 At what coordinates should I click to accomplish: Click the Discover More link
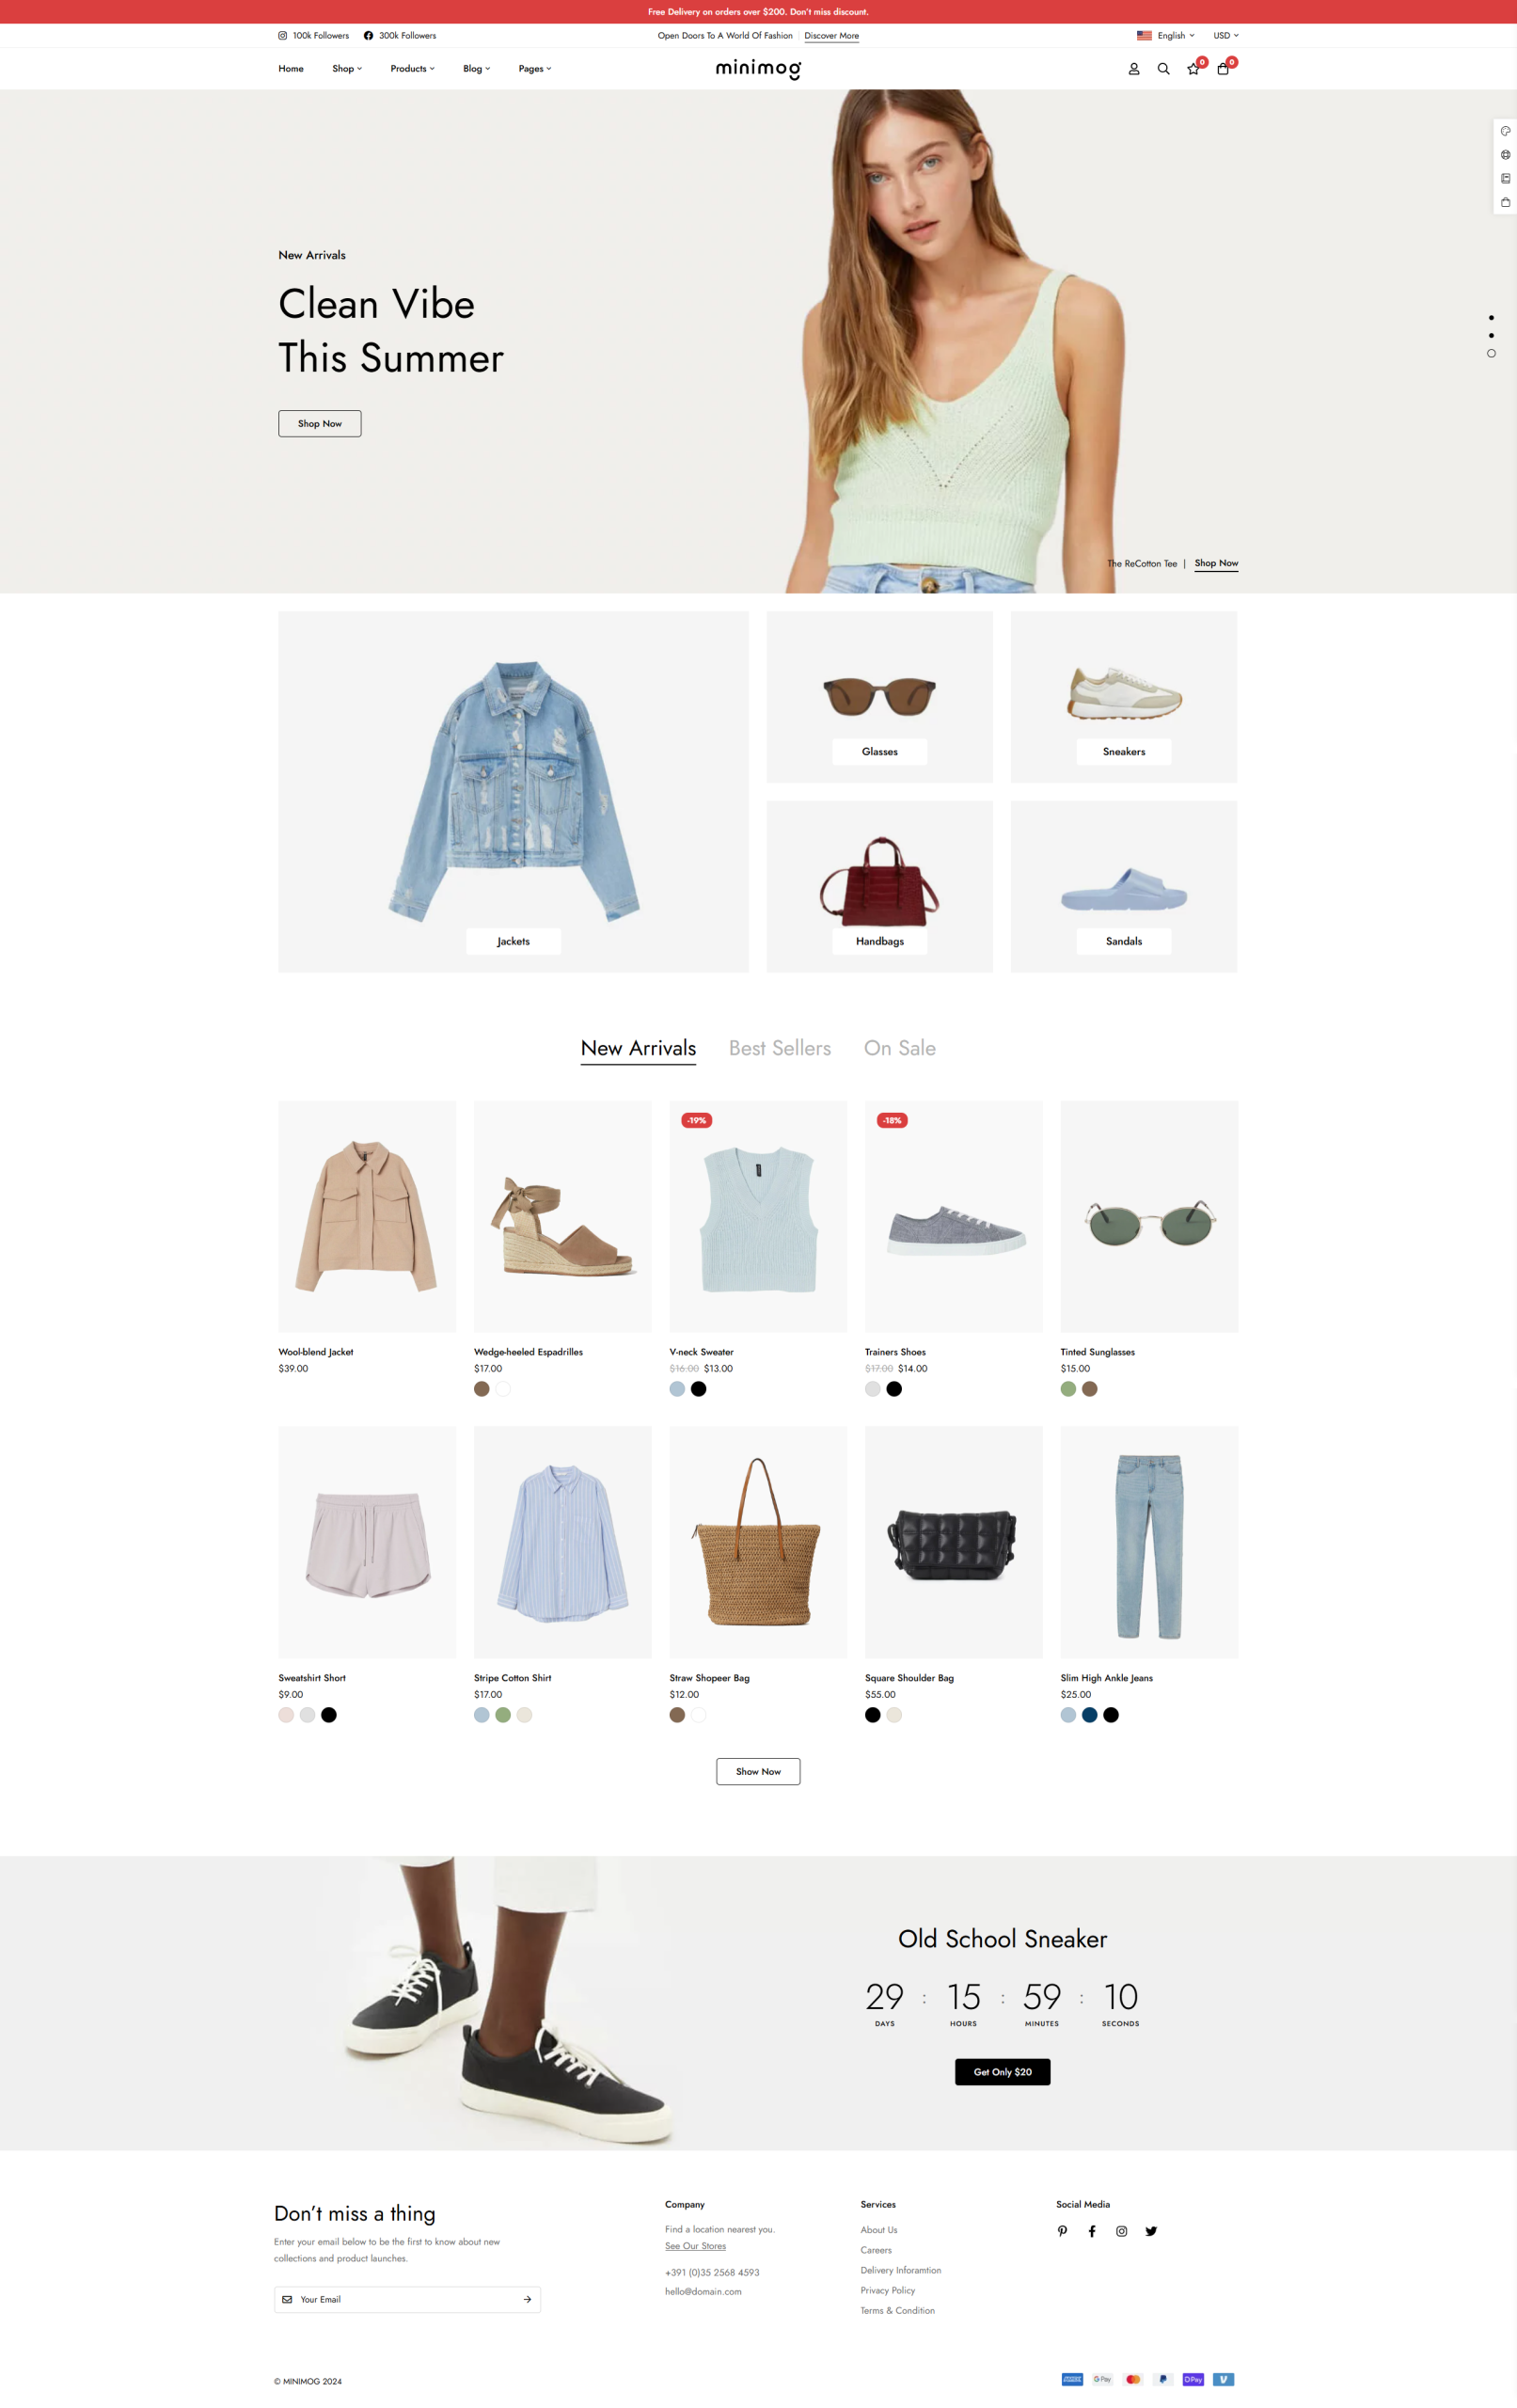(x=831, y=36)
